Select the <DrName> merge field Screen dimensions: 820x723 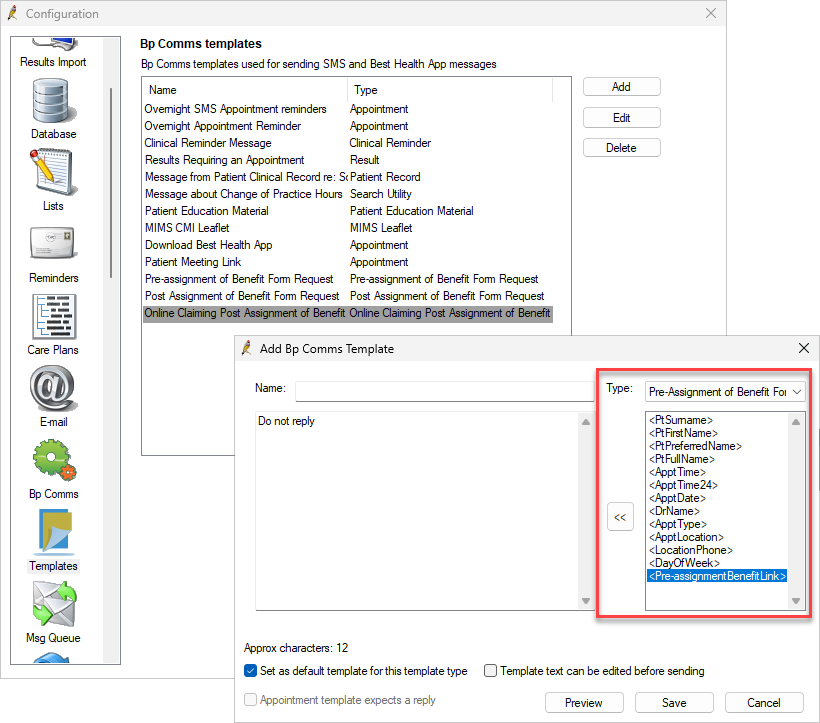pos(674,511)
